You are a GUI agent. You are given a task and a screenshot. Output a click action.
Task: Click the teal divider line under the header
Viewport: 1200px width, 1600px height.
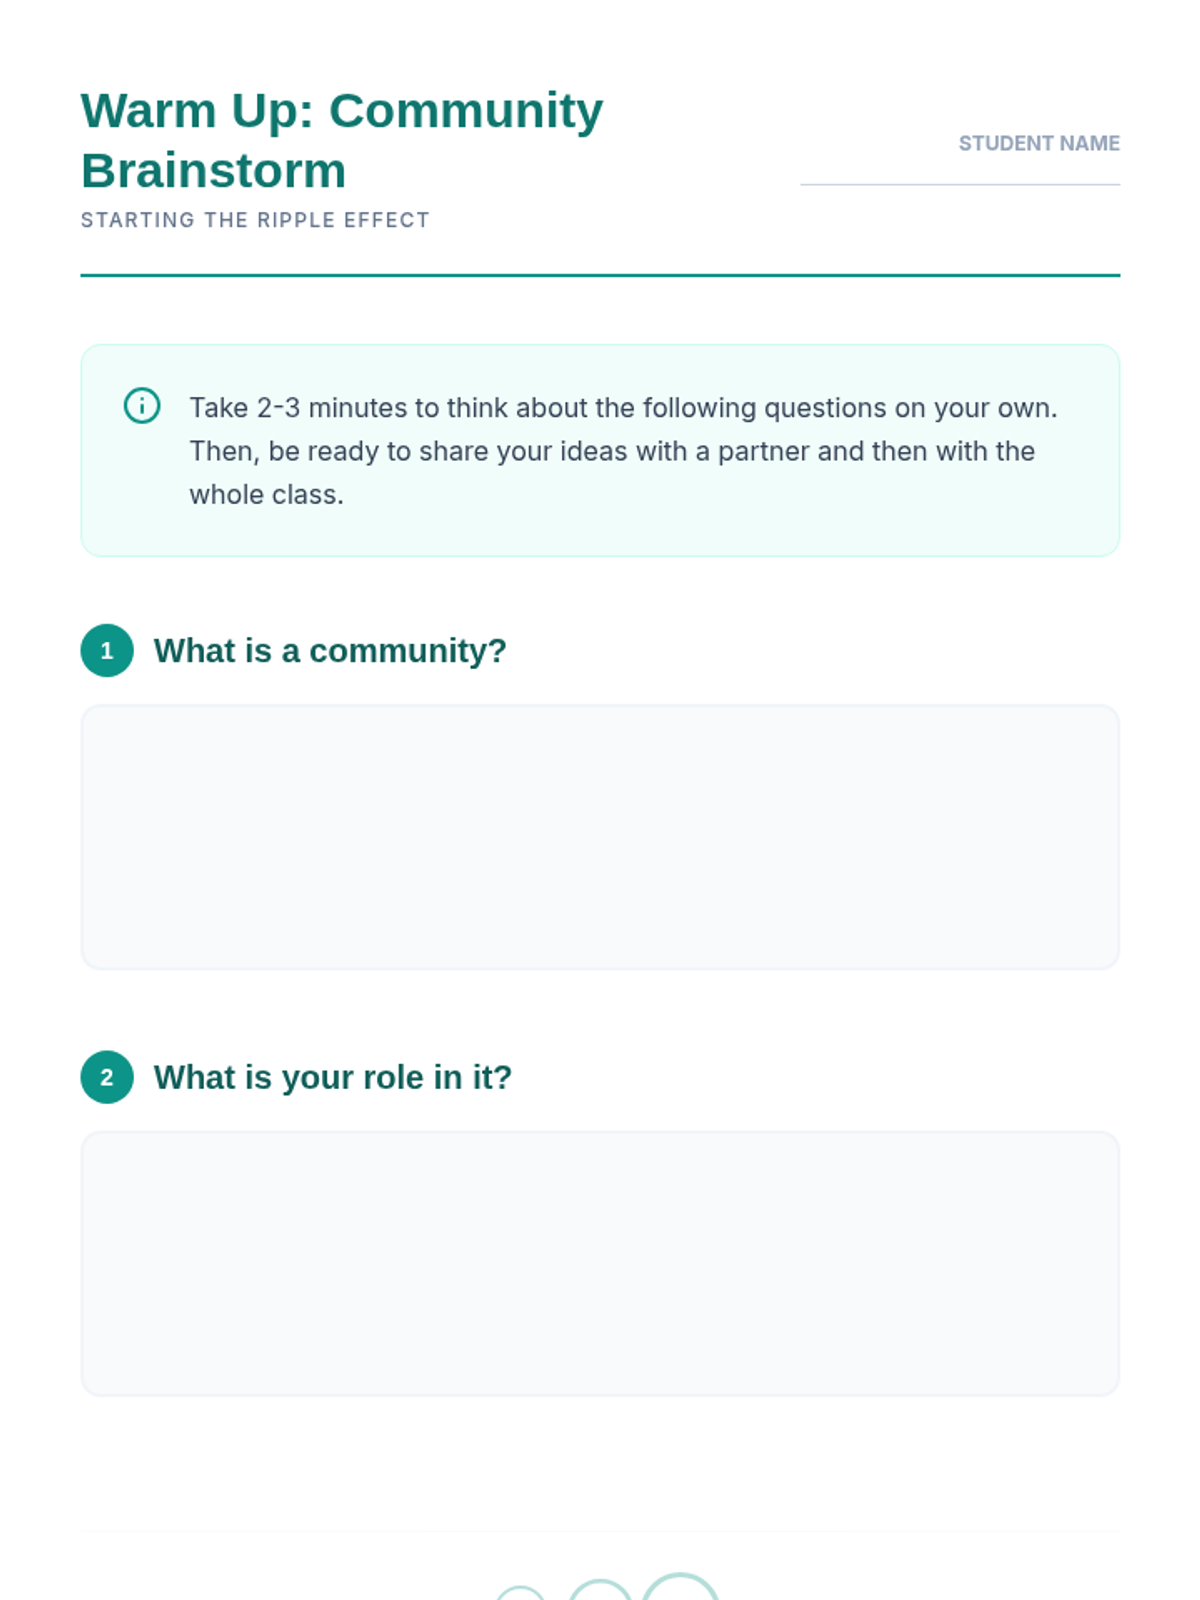(600, 275)
